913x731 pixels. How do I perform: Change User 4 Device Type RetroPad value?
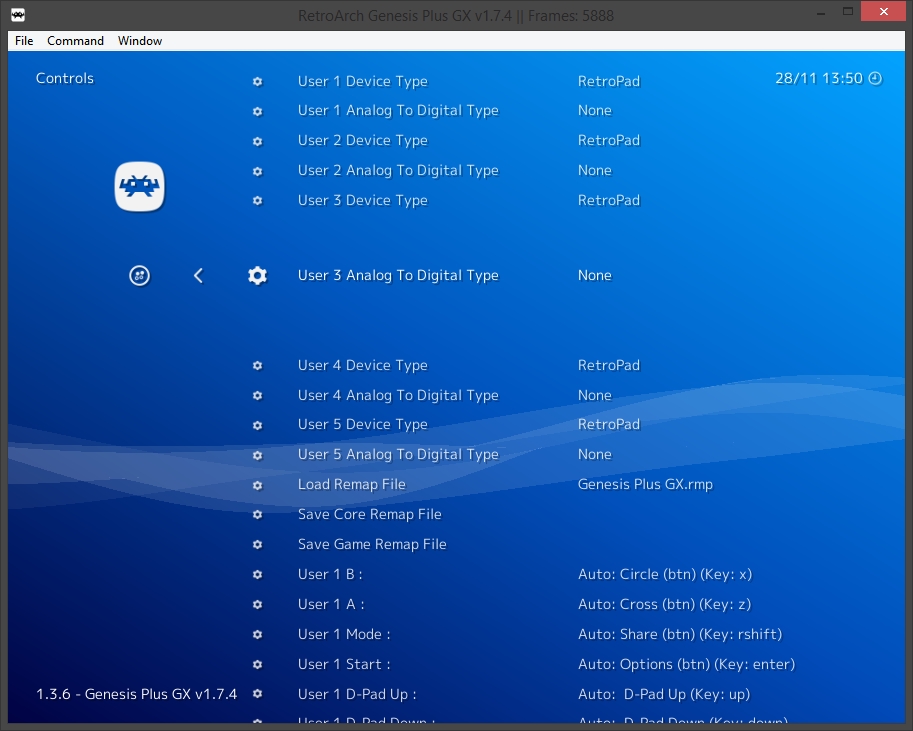608,365
